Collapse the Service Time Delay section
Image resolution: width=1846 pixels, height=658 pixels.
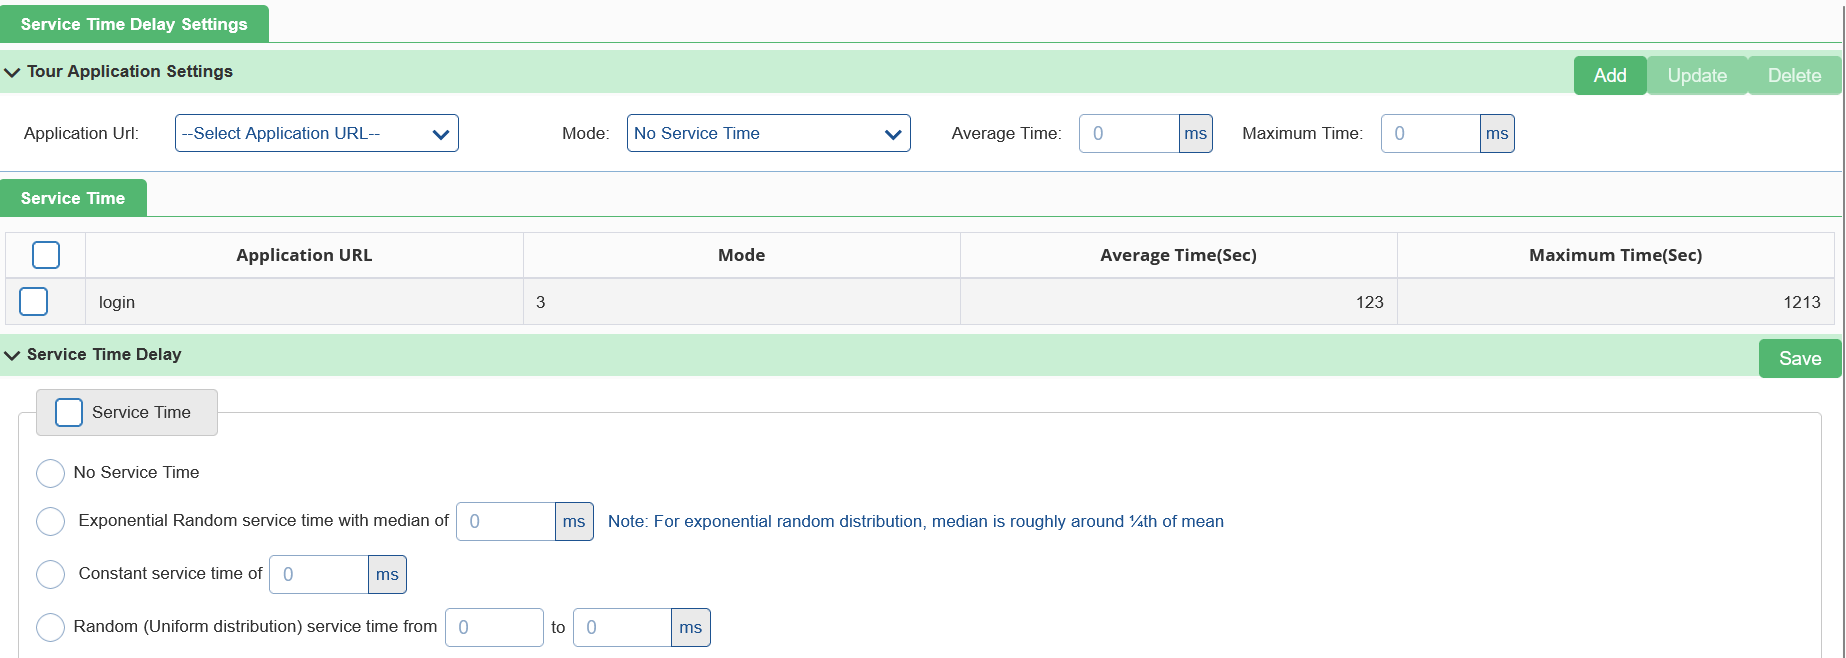click(x=12, y=355)
